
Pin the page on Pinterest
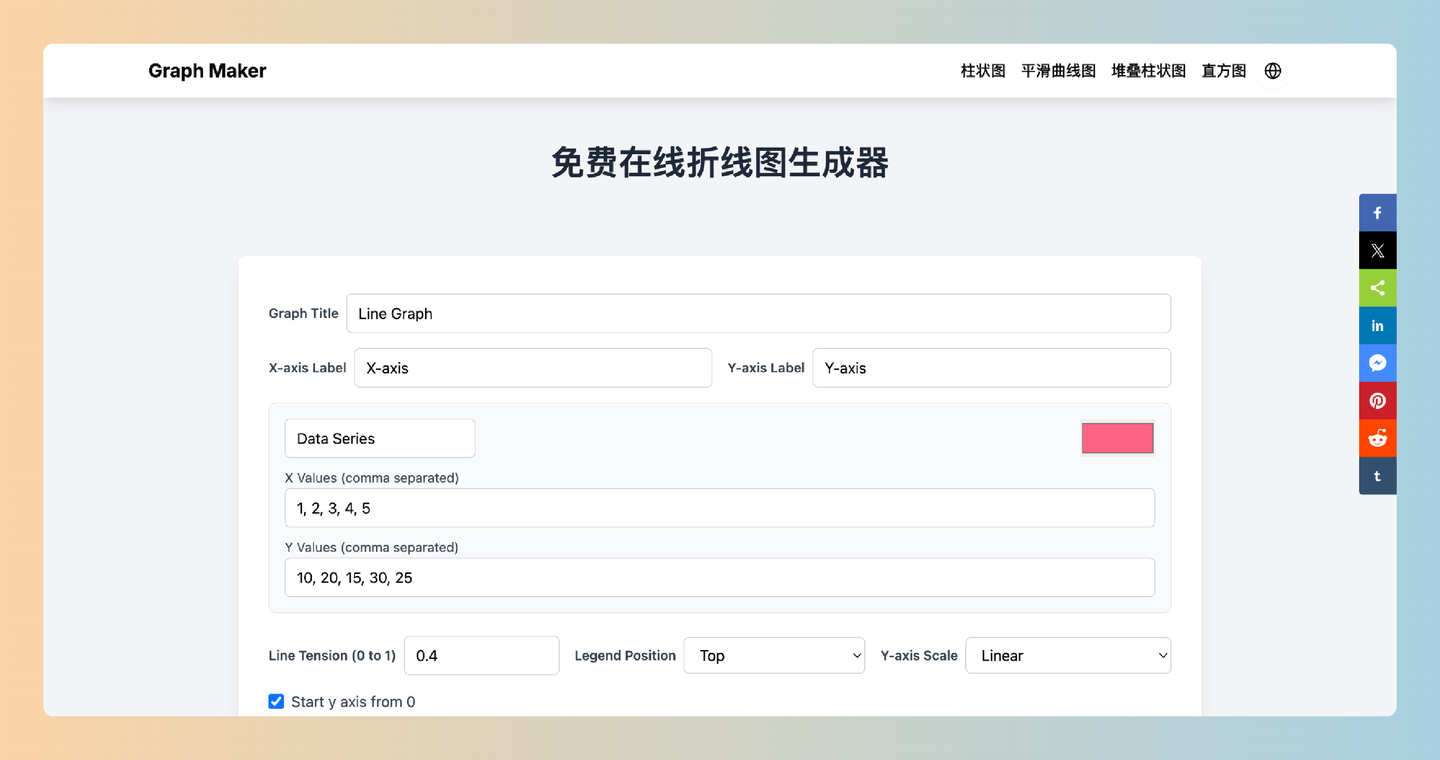point(1377,400)
